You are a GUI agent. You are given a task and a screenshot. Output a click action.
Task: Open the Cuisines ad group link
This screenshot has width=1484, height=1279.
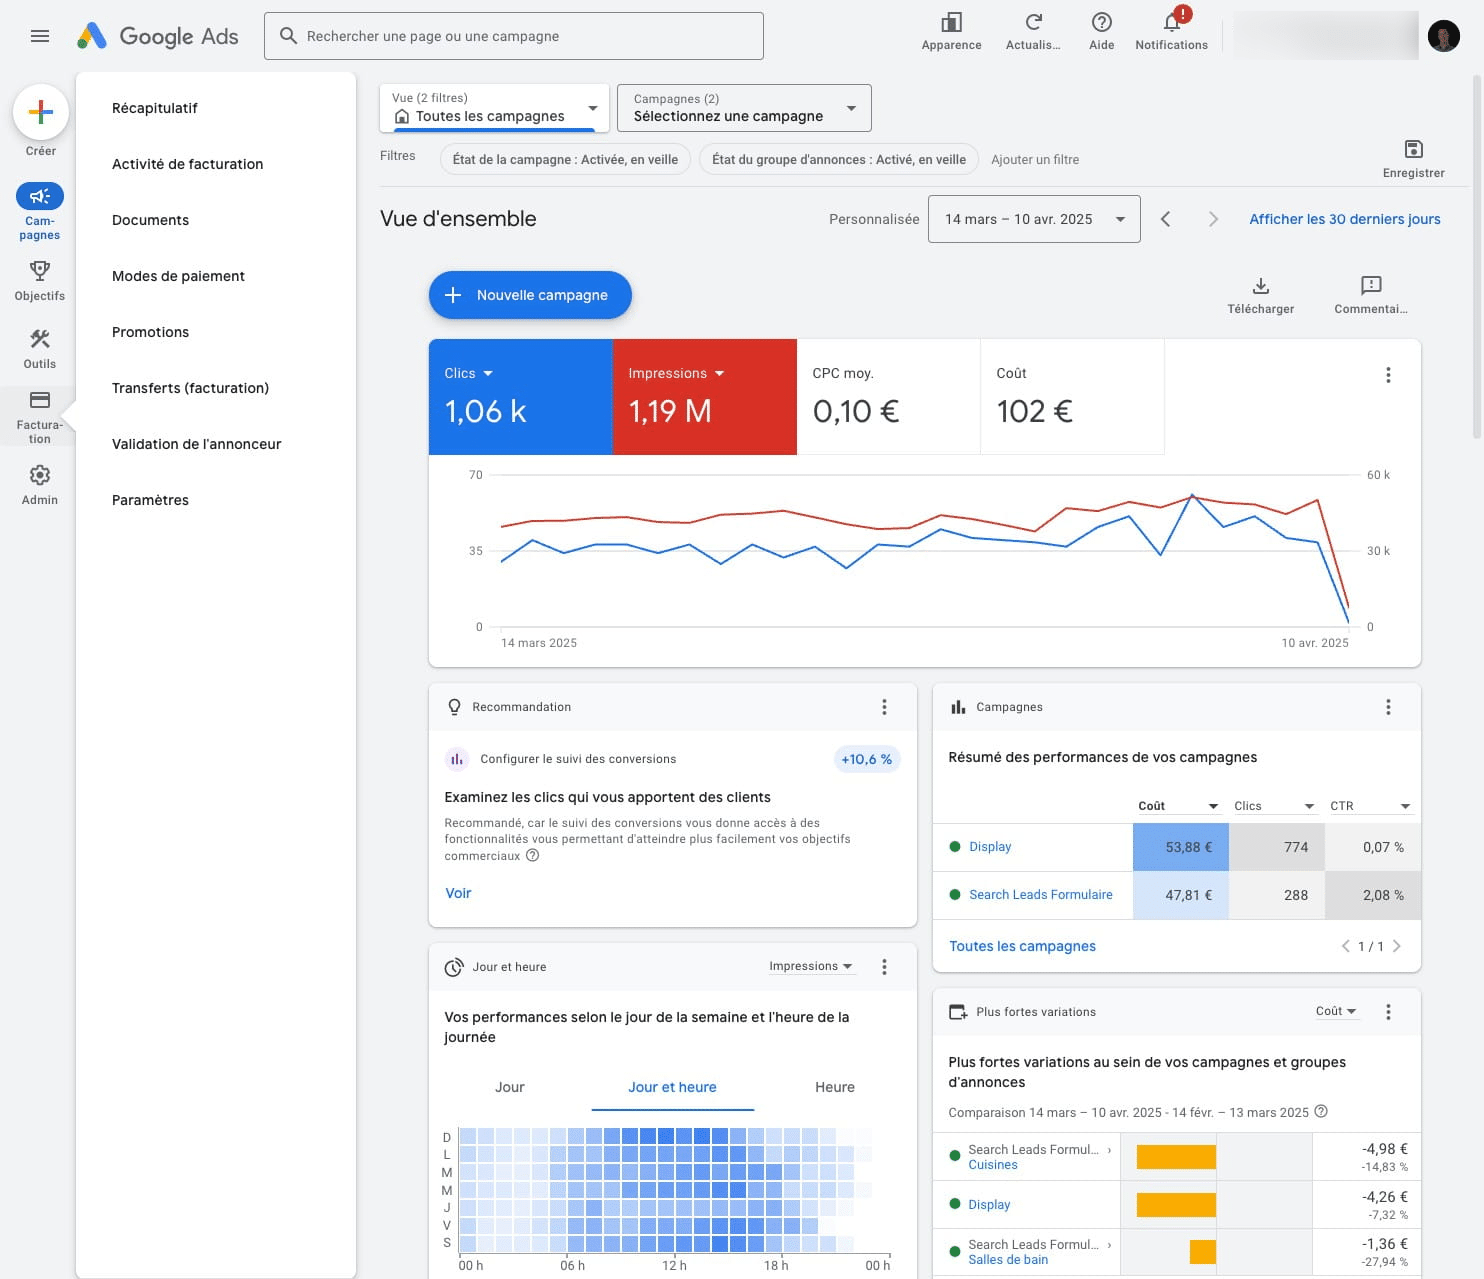tap(993, 1165)
